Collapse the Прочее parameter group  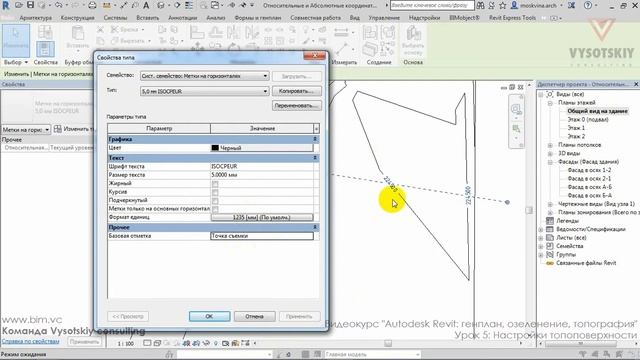pyautogui.click(x=315, y=227)
